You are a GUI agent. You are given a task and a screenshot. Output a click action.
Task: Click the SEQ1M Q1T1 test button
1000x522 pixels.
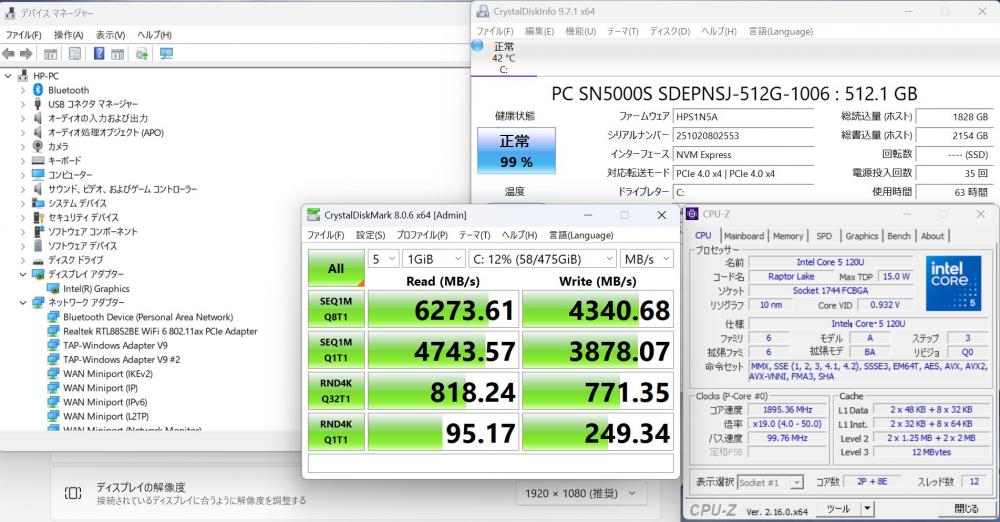coord(336,350)
